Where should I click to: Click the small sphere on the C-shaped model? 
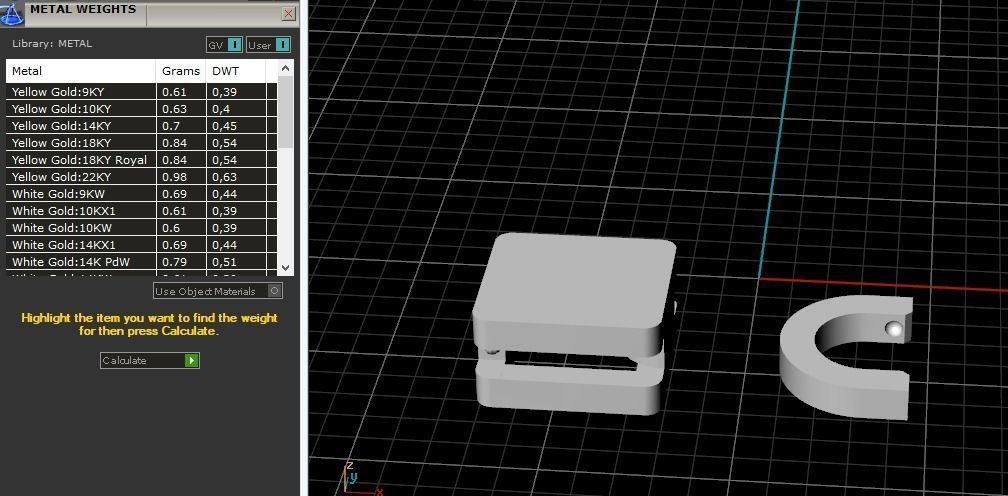pos(894,329)
